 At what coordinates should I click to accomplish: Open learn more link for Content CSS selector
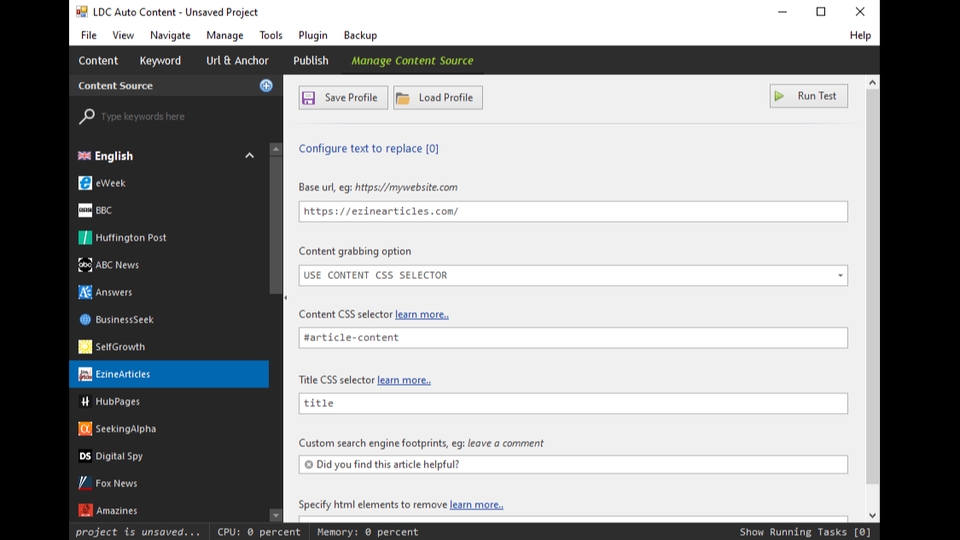click(422, 314)
